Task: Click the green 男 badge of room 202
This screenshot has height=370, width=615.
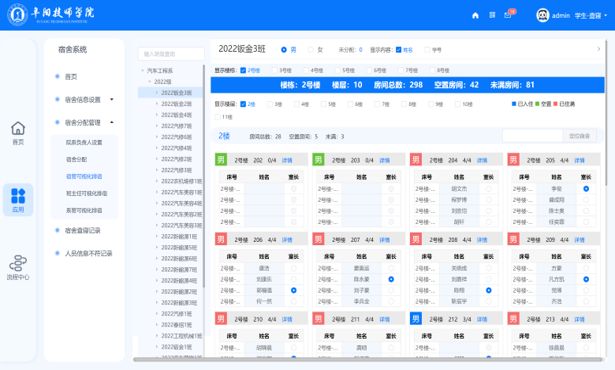Action: pos(221,160)
